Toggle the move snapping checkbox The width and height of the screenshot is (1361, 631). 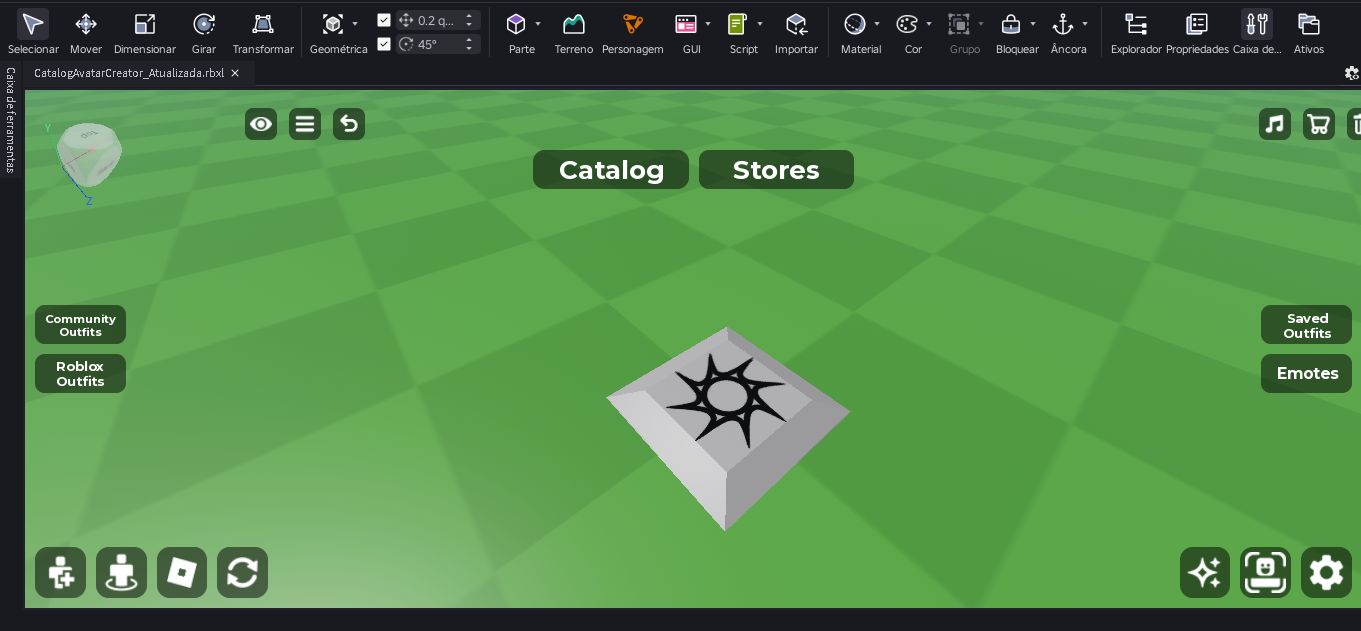tap(384, 20)
